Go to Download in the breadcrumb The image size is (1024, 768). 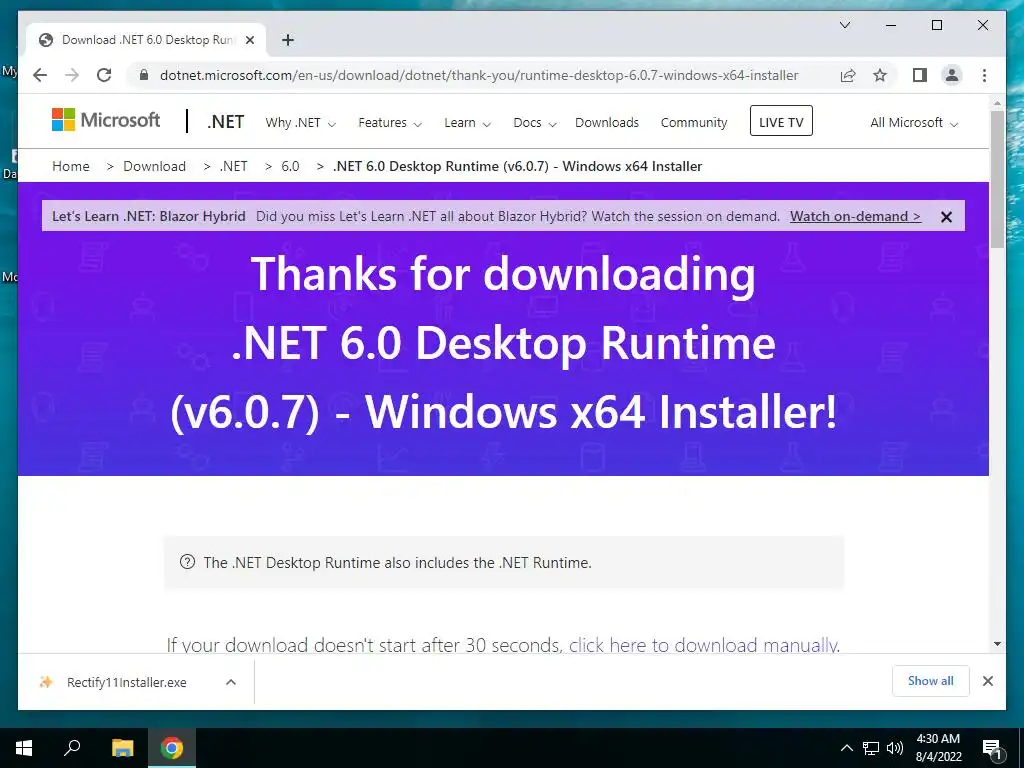click(x=154, y=167)
